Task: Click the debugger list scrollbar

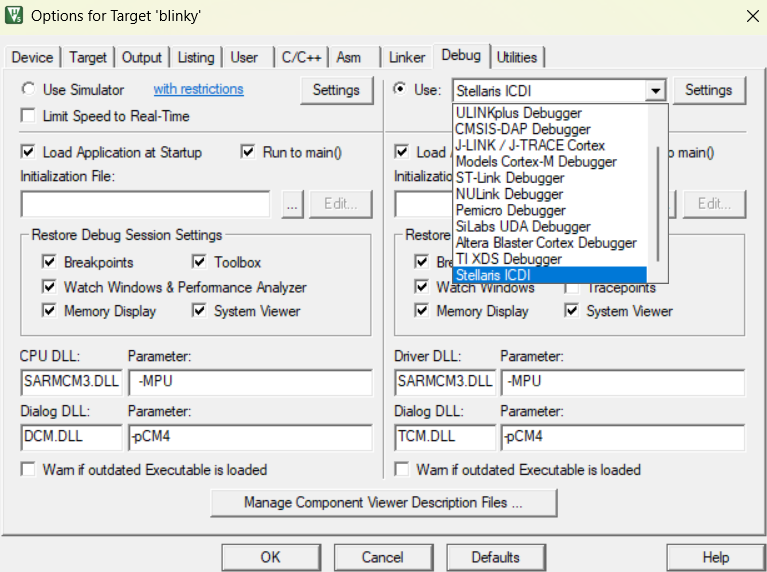Action: point(658,204)
